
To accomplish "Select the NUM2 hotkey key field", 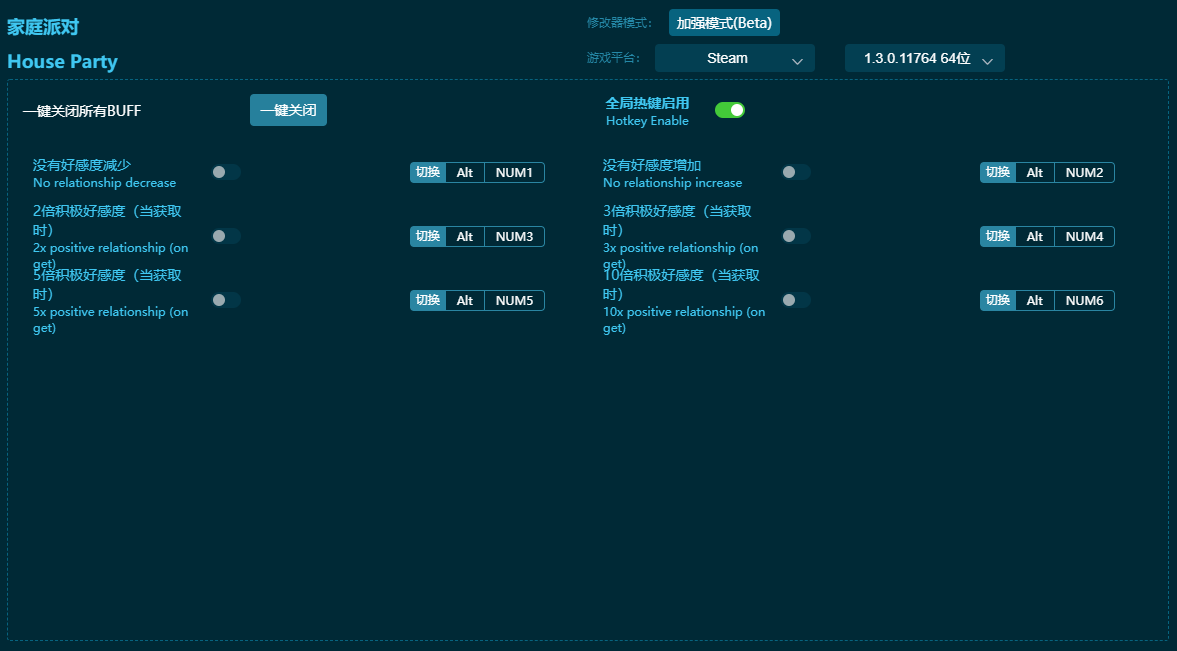I will pos(1084,172).
